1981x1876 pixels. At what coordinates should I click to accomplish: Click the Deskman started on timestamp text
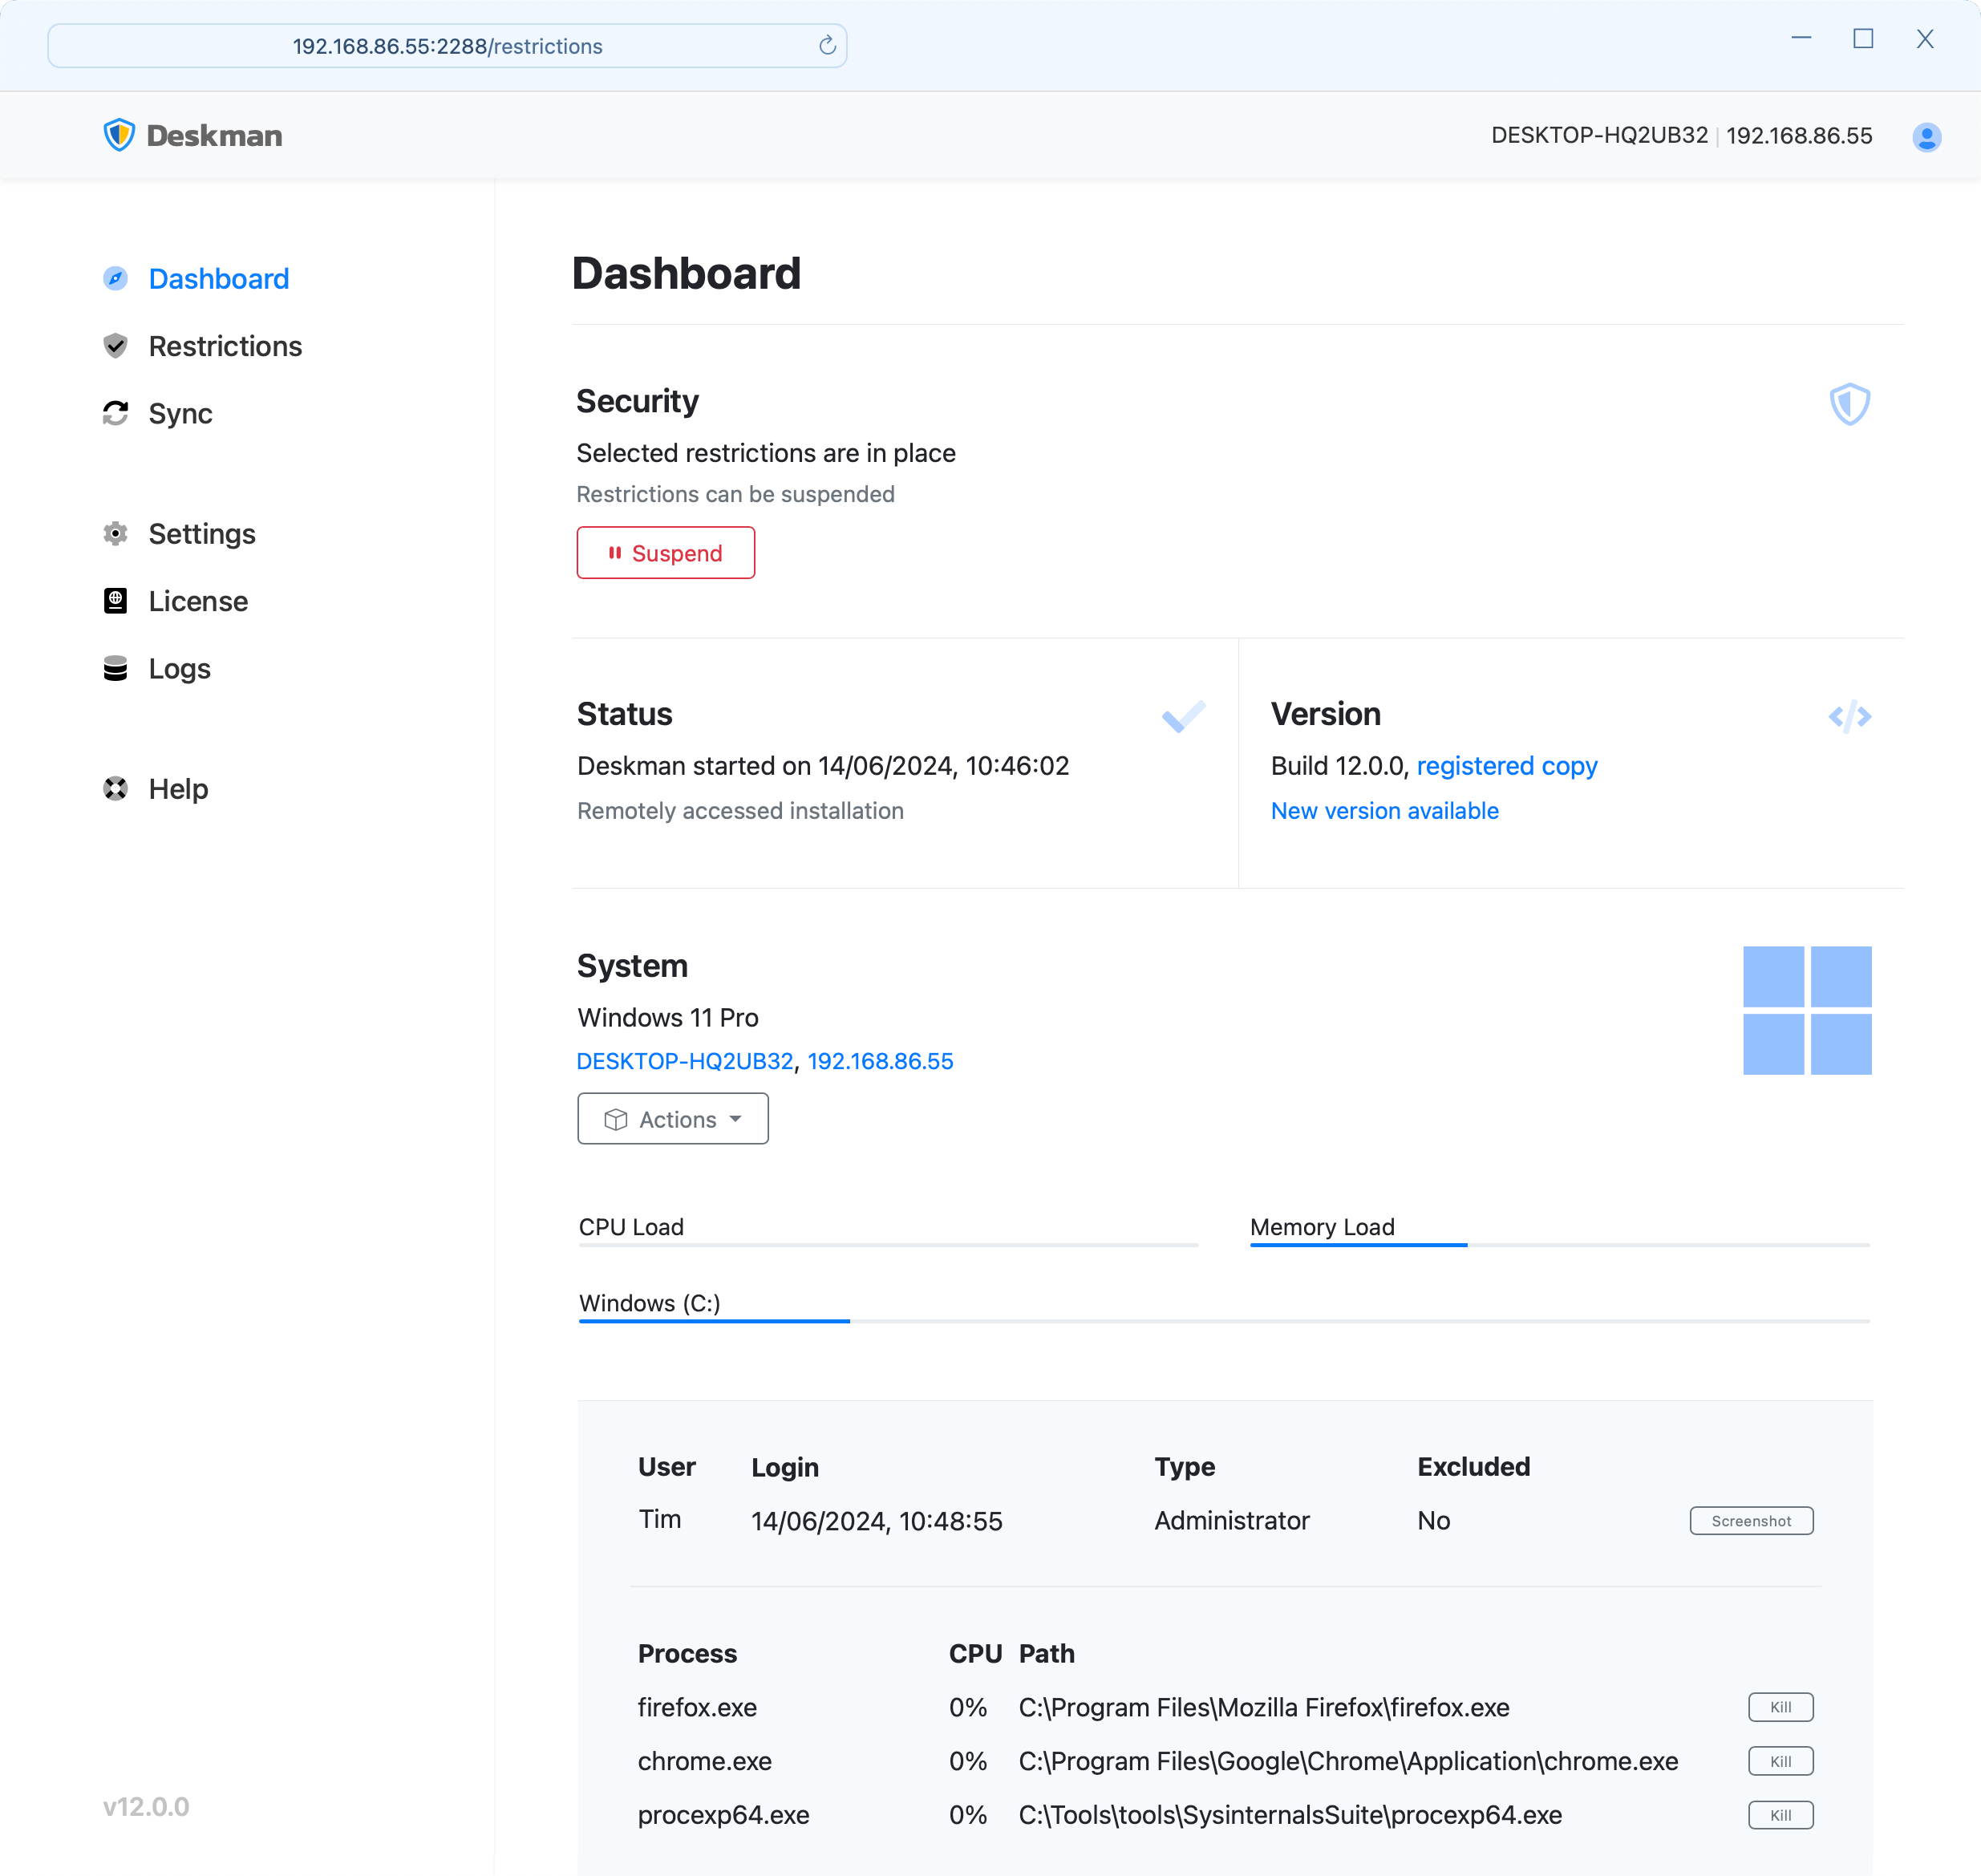(x=823, y=766)
